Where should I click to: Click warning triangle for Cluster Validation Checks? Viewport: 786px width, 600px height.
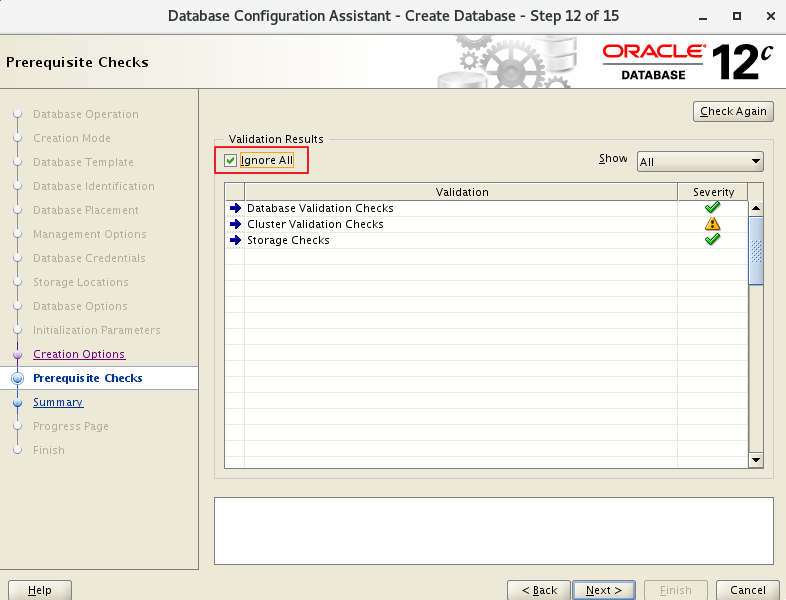[x=712, y=224]
